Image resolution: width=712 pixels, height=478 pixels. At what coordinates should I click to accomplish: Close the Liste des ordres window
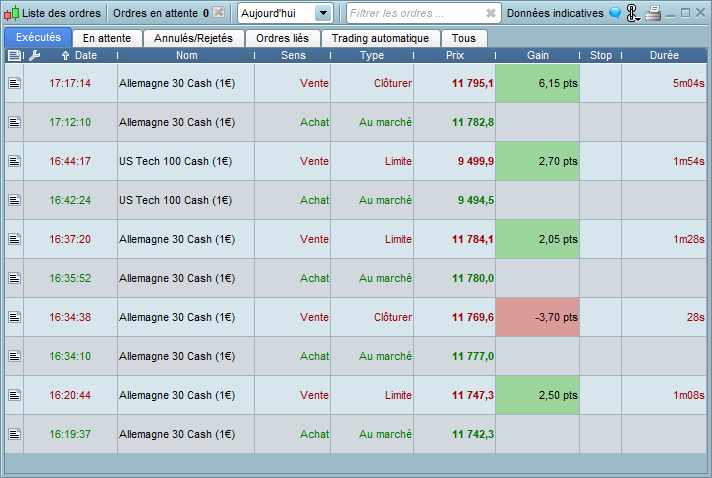701,13
